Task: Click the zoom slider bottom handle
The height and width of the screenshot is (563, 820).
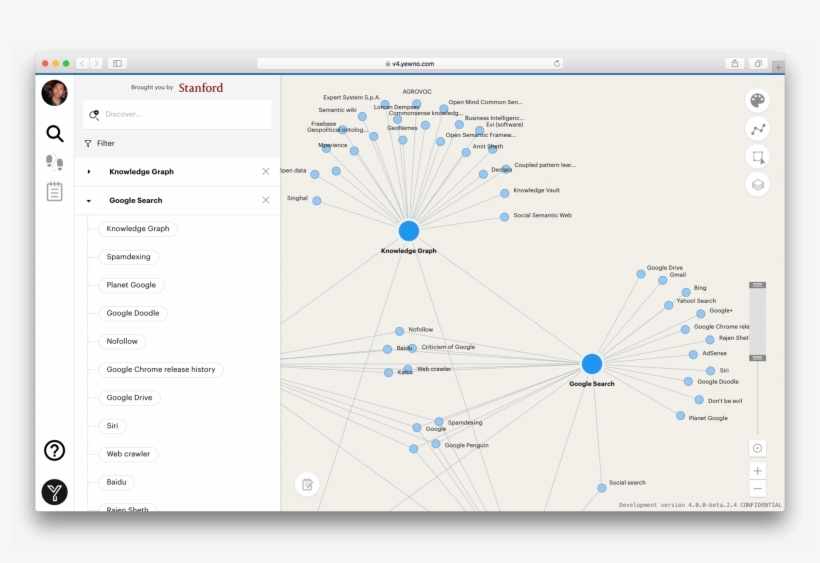Action: click(x=758, y=358)
